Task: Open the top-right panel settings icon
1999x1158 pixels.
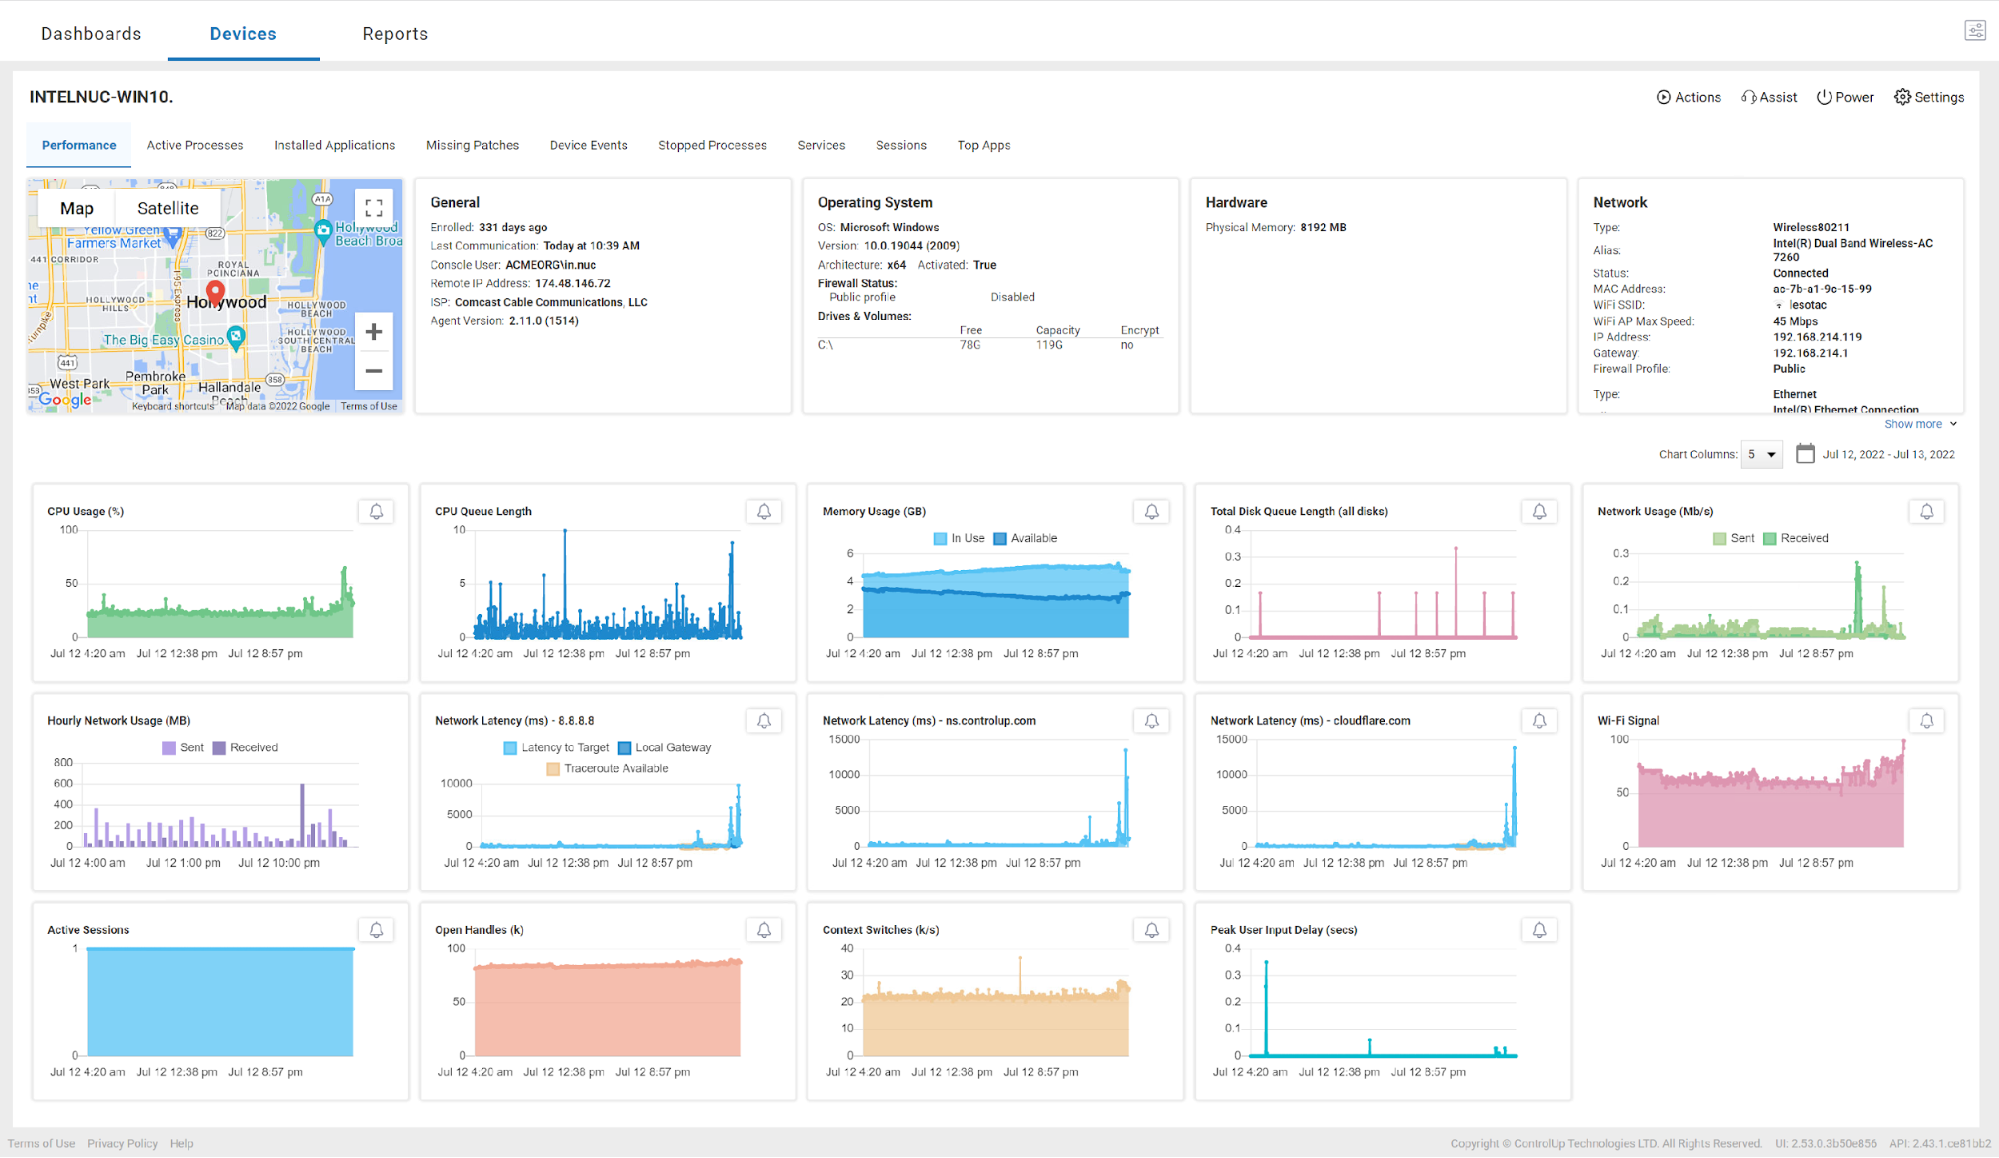Action: [1975, 31]
